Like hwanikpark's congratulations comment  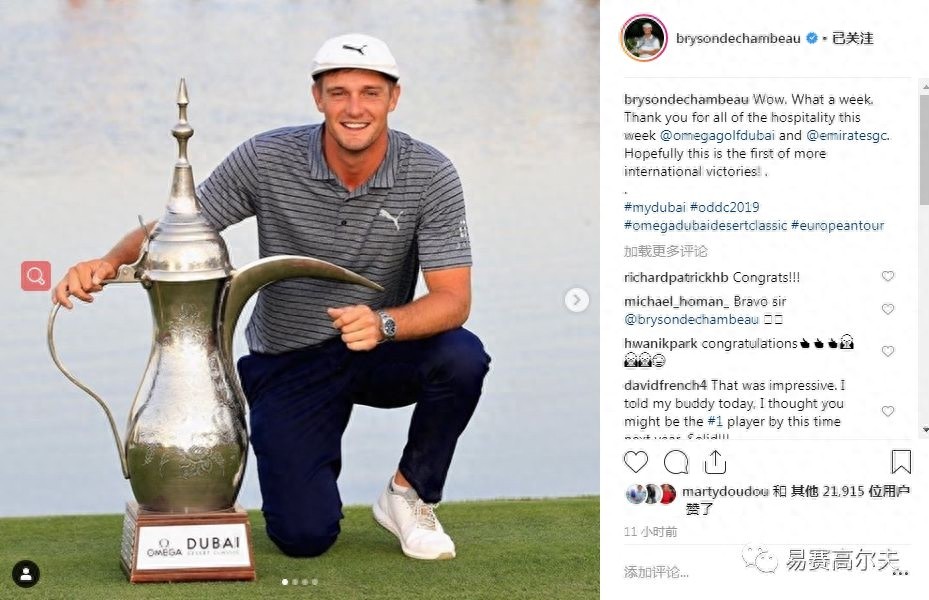(888, 351)
